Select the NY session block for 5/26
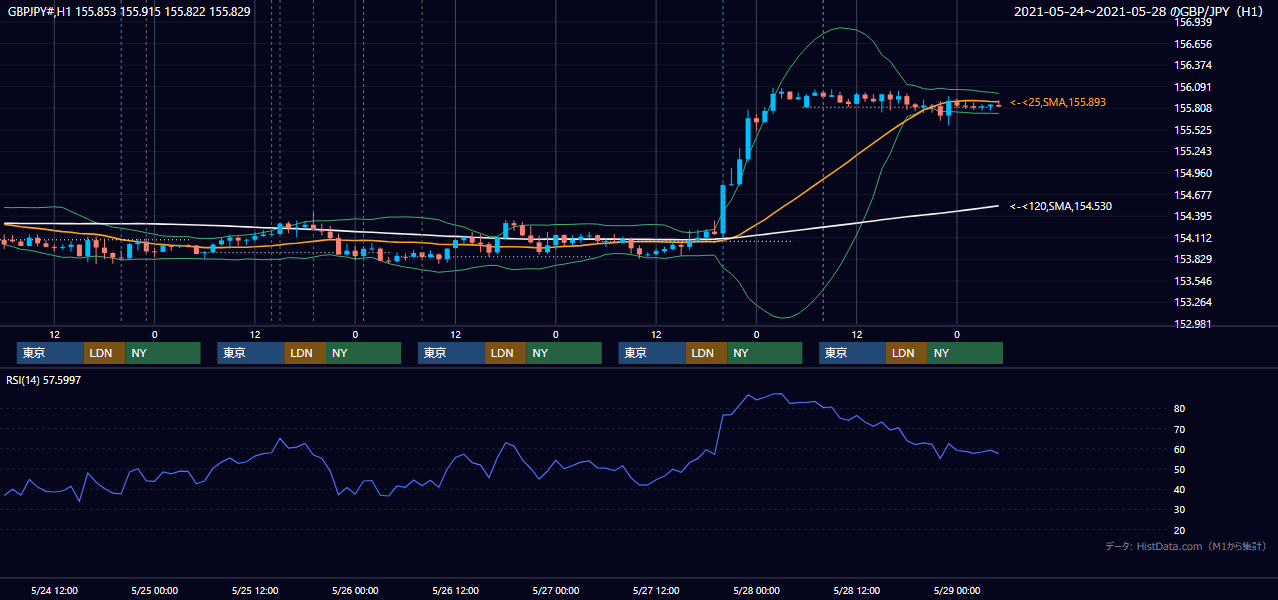Screen dimensions: 1278x600 pos(563,353)
